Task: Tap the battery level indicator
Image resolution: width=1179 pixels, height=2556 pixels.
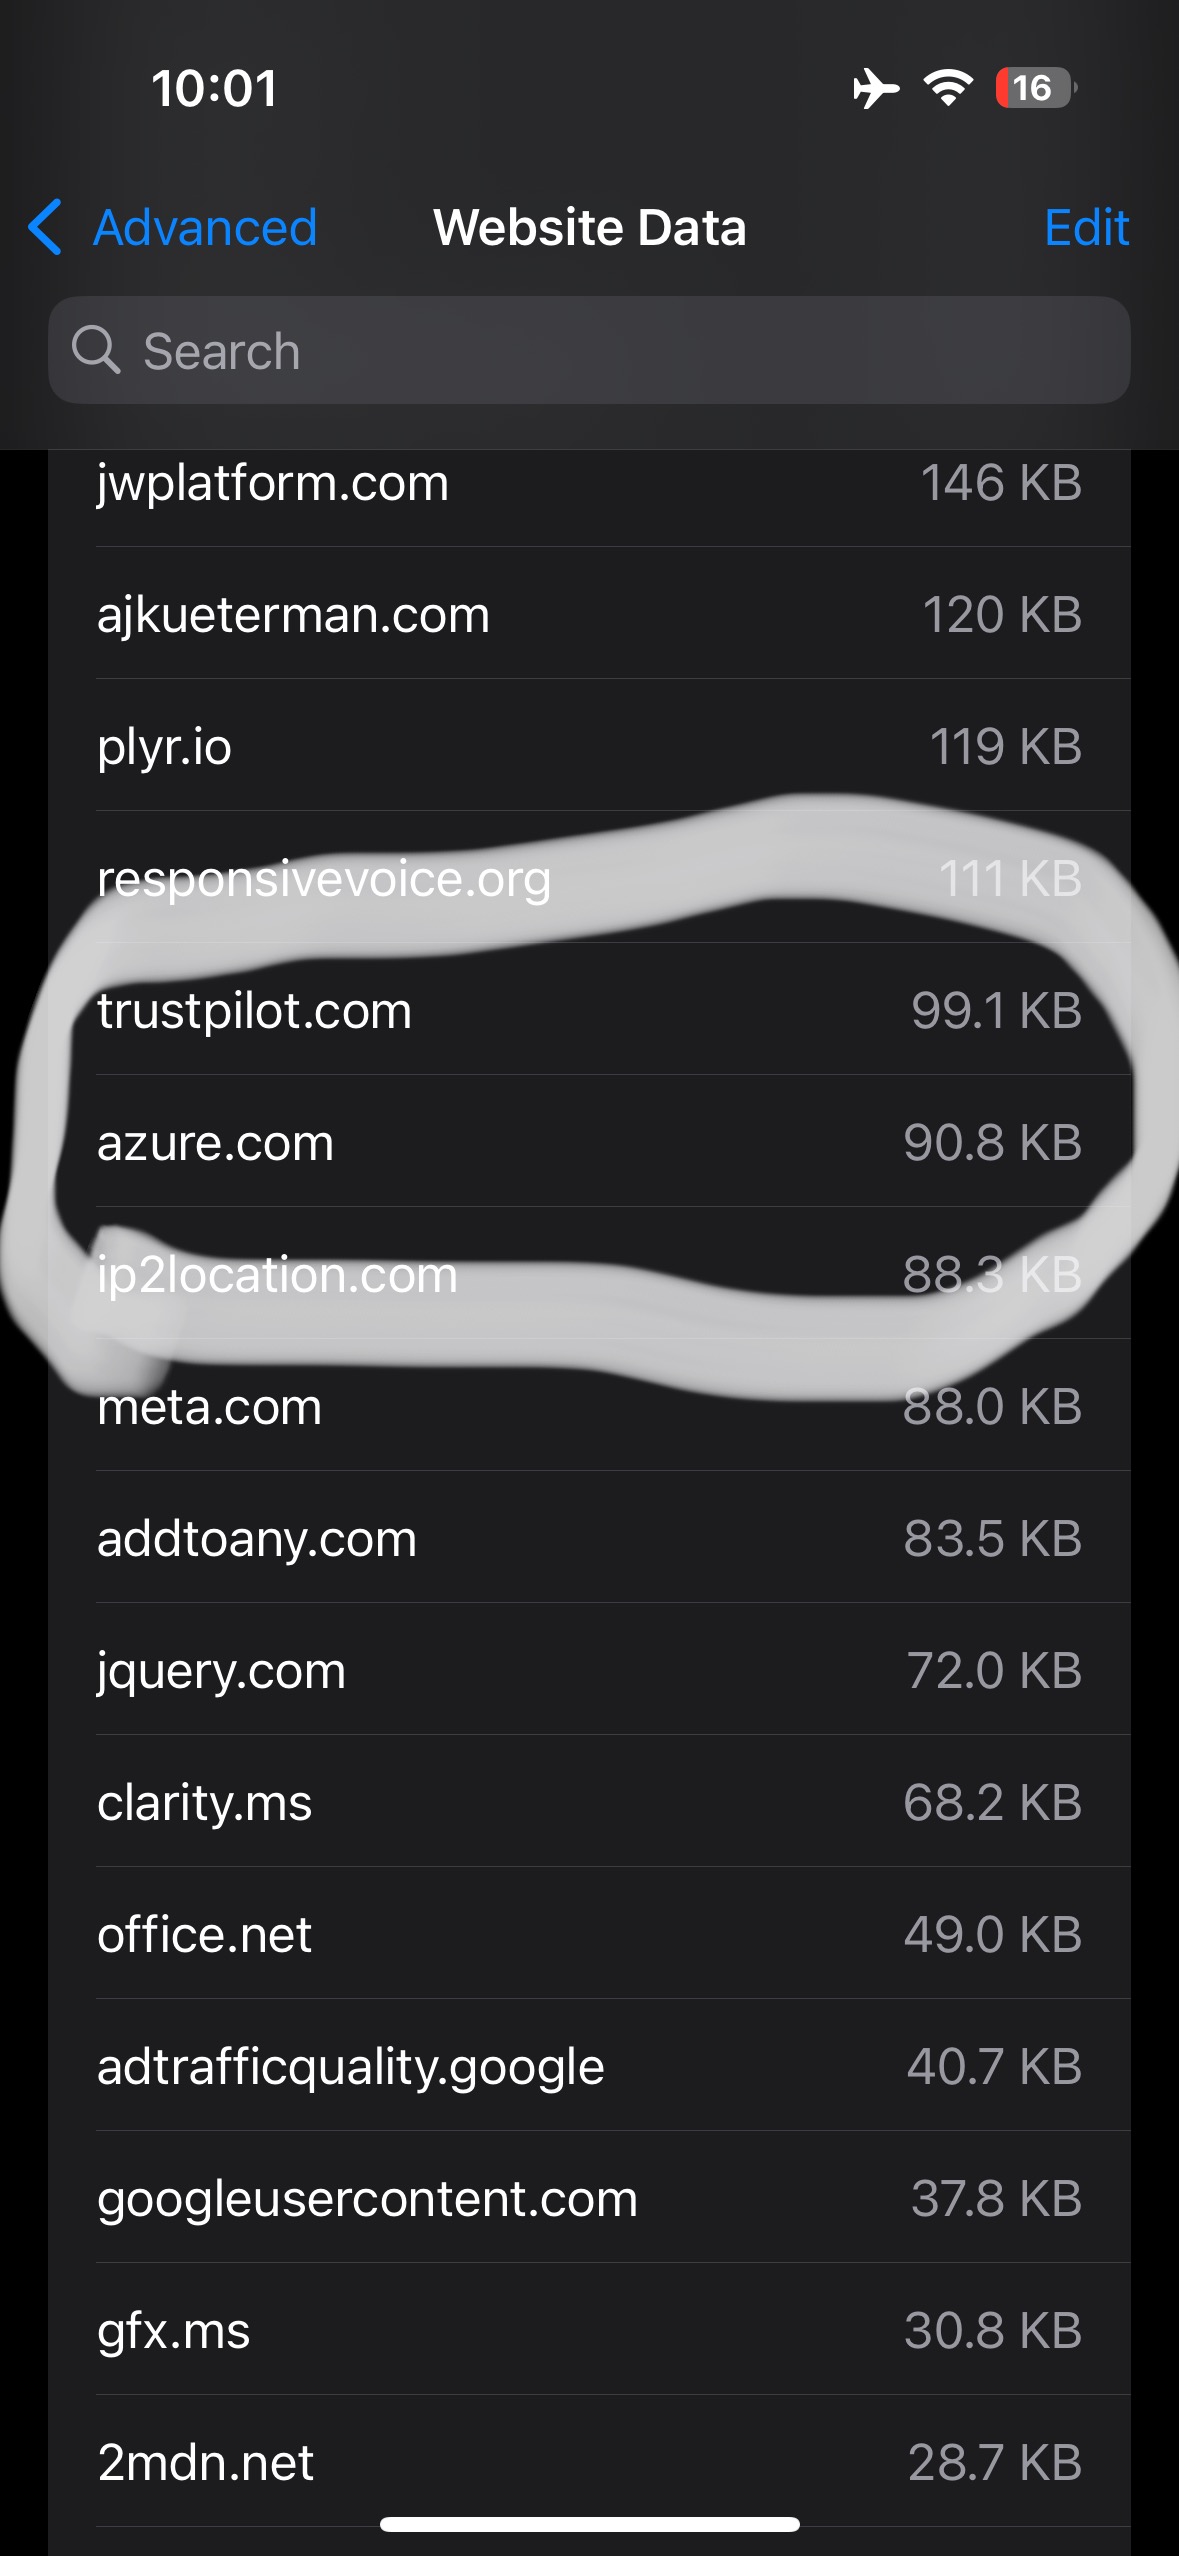Action: pyautogui.click(x=1034, y=88)
